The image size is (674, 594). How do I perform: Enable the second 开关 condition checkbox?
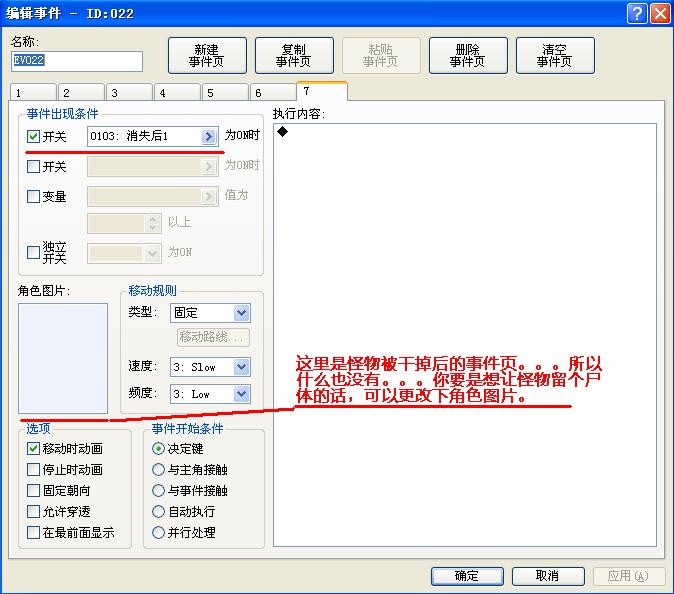click(x=33, y=166)
